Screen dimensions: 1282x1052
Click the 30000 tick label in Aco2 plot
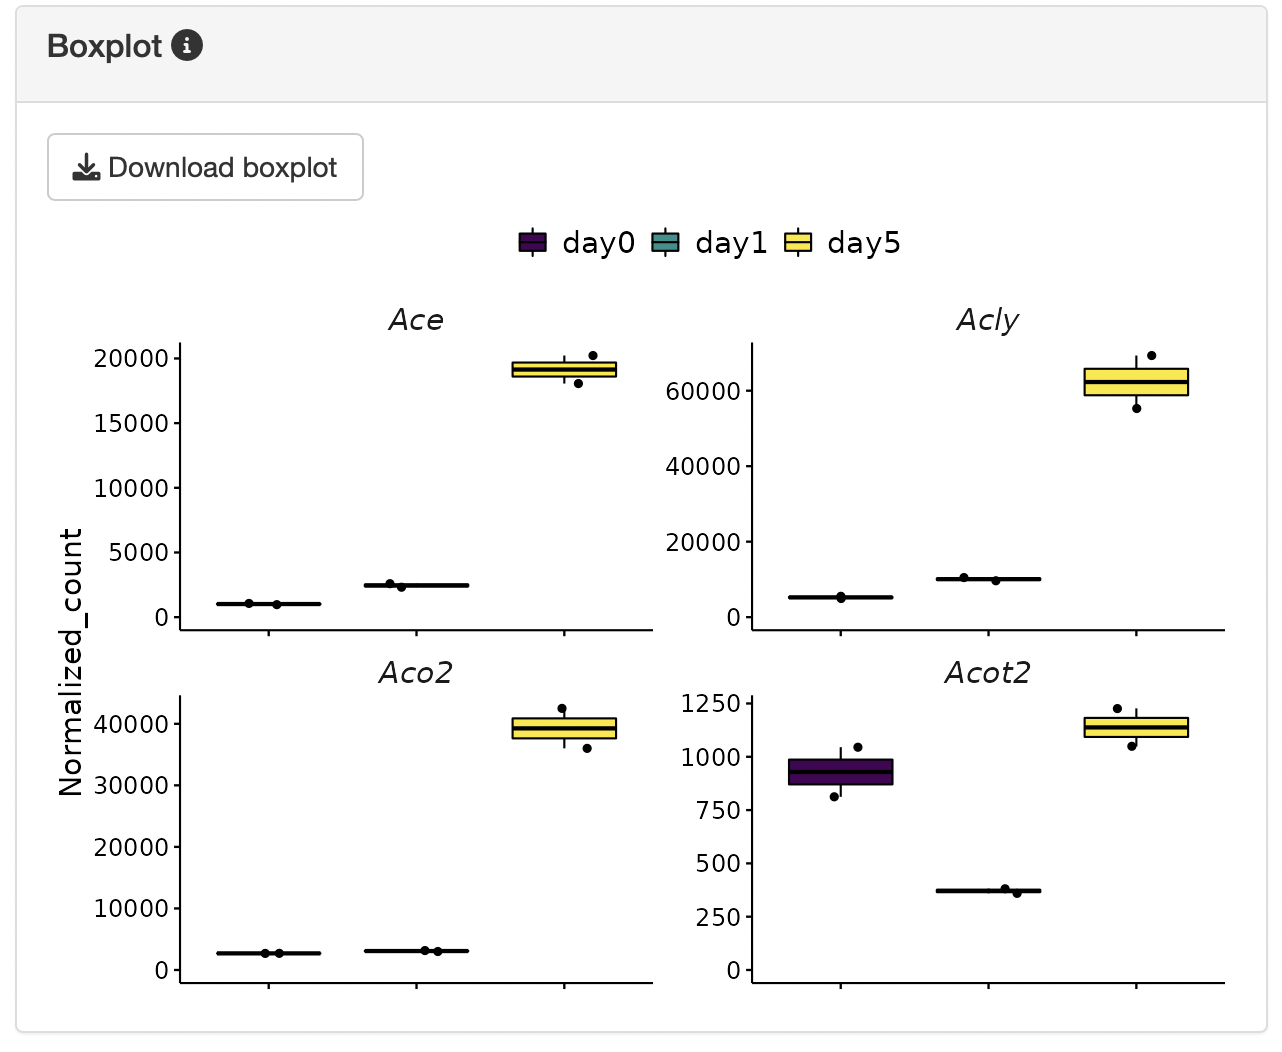point(131,786)
